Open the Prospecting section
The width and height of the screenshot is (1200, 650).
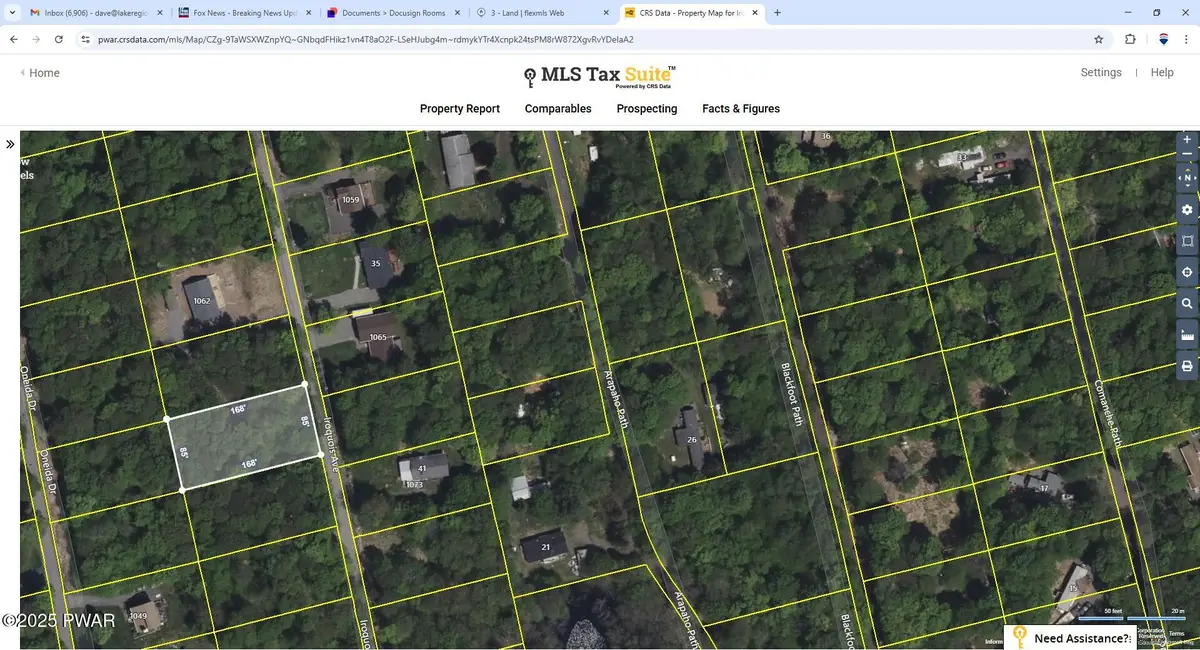pyautogui.click(x=646, y=109)
